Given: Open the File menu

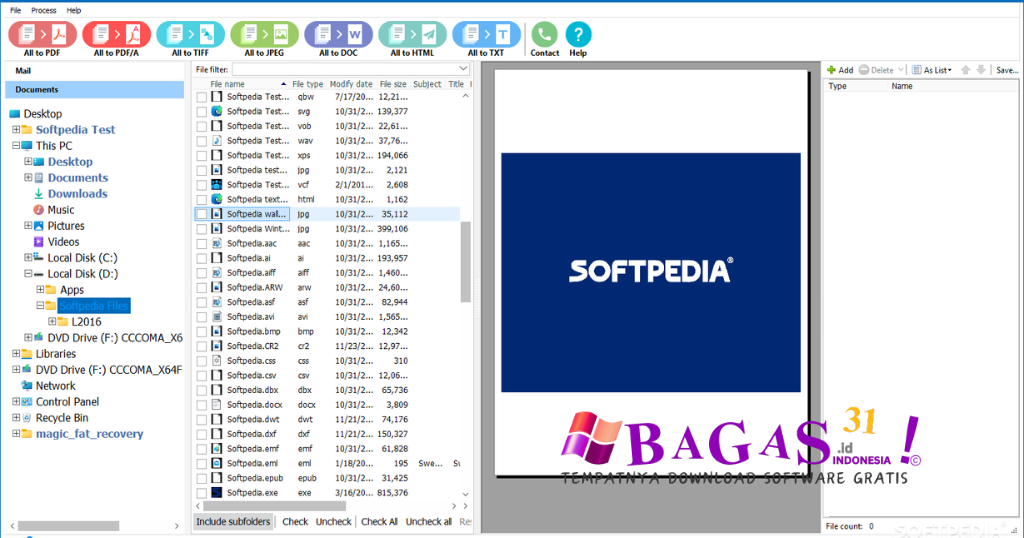Looking at the screenshot, I should coord(16,10).
